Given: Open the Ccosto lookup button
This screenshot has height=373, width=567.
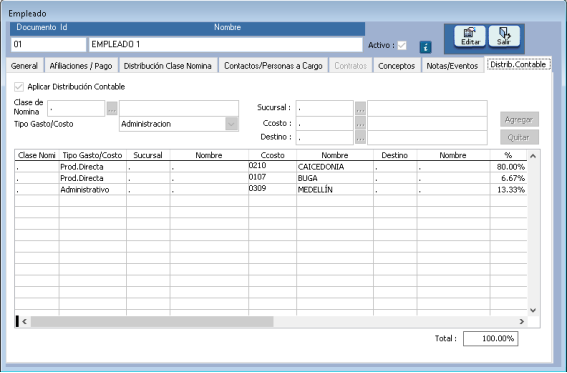Looking at the screenshot, I should click(360, 124).
